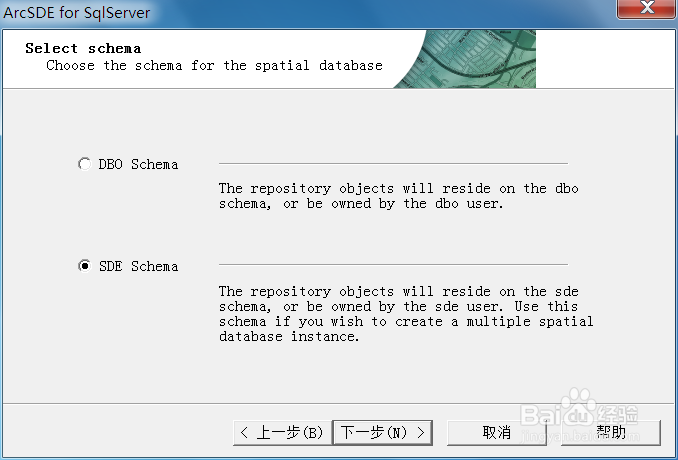This screenshot has width=678, height=460.
Task: Click the 'Select schema' heading
Action: [83, 48]
